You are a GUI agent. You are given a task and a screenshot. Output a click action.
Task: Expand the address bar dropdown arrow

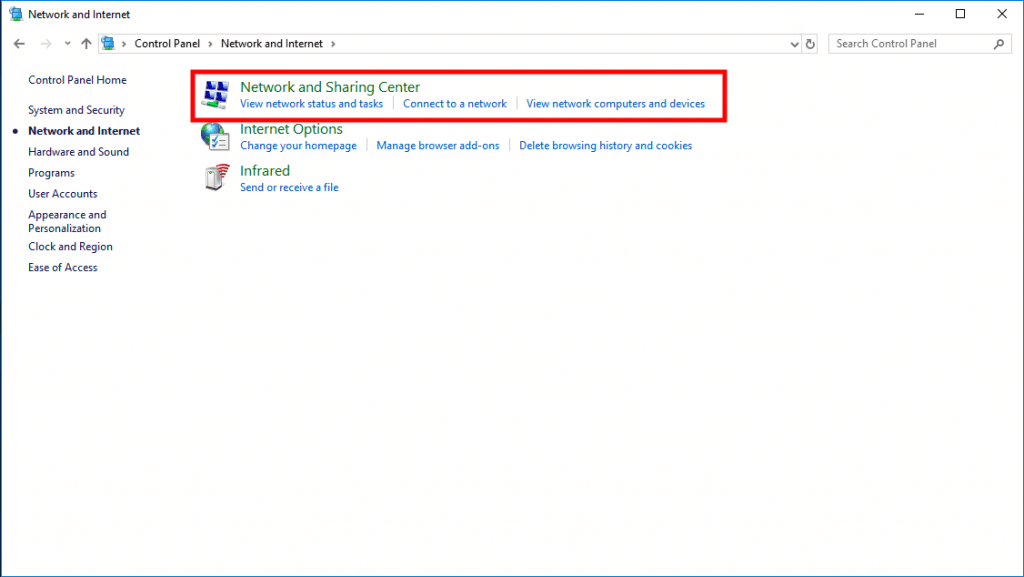pos(794,43)
